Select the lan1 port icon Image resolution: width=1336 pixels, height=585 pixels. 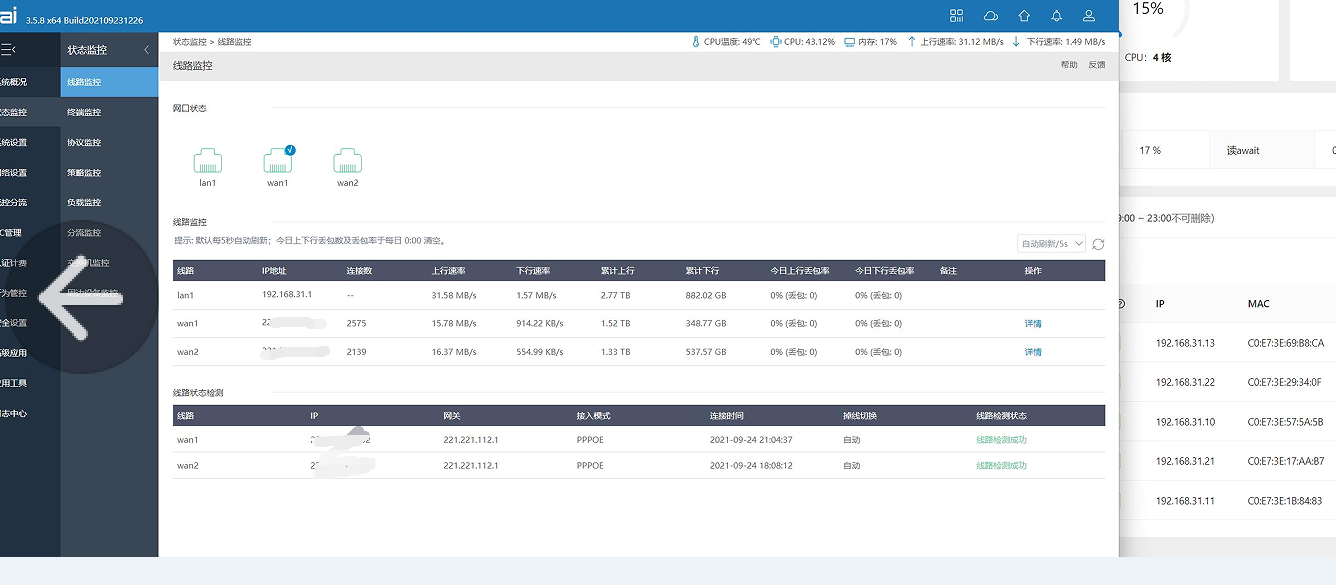(x=208, y=161)
